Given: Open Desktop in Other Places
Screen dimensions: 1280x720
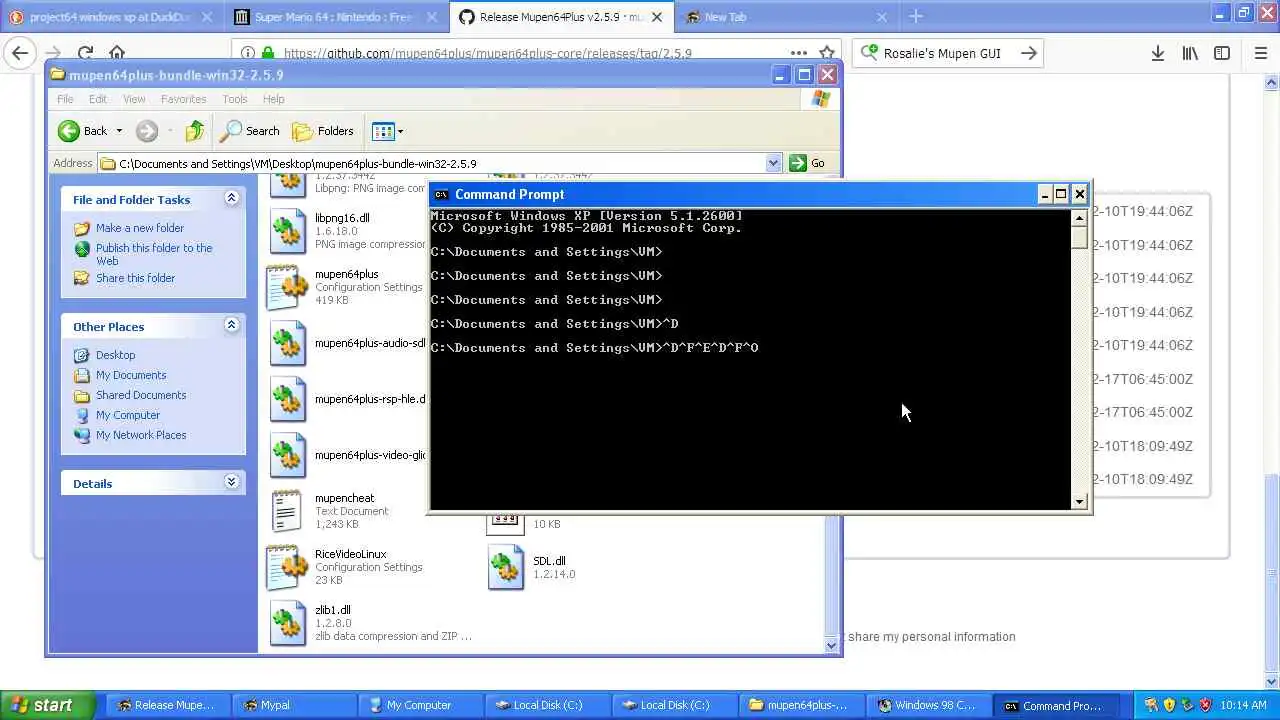Looking at the screenshot, I should pos(115,355).
